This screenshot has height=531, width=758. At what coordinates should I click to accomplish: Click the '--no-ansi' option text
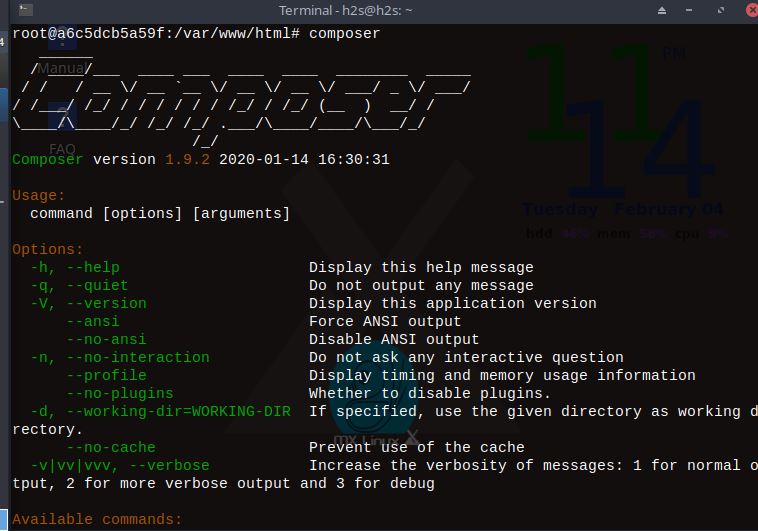click(x=106, y=339)
